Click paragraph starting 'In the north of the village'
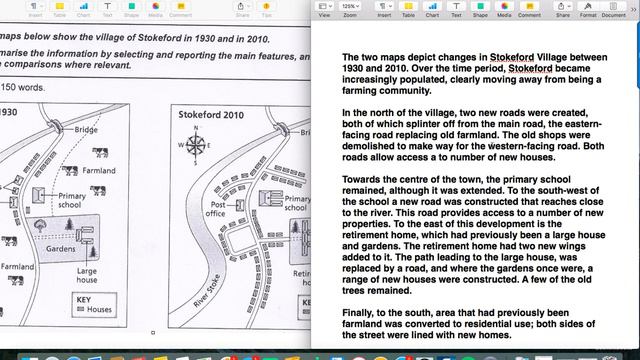 click(x=473, y=135)
